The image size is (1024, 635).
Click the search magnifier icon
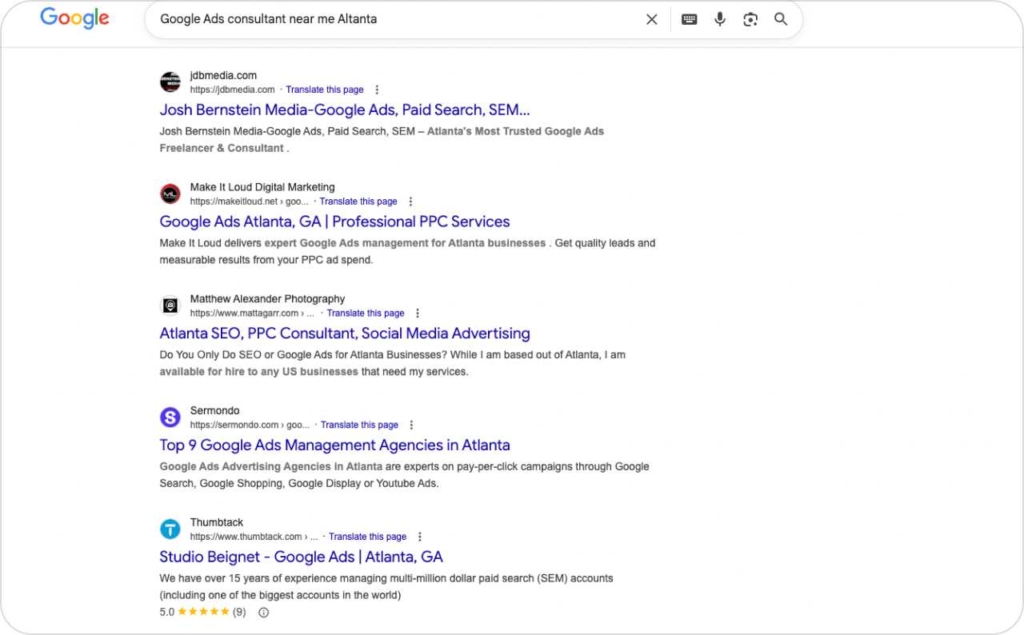coord(781,19)
